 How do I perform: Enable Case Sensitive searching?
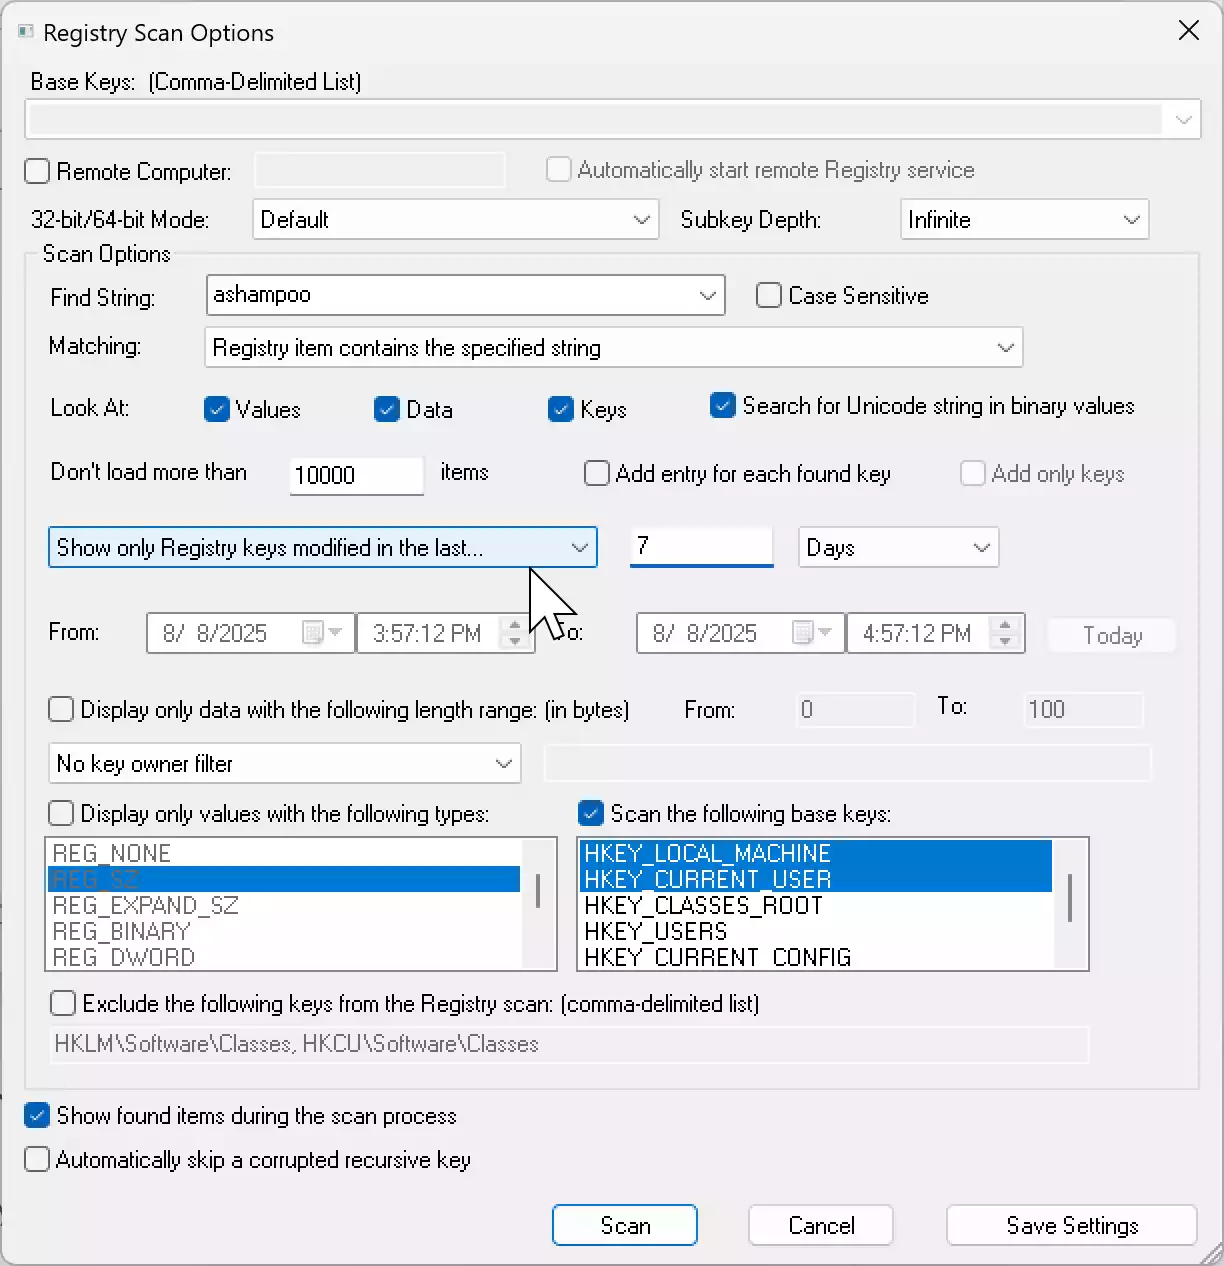[768, 295]
